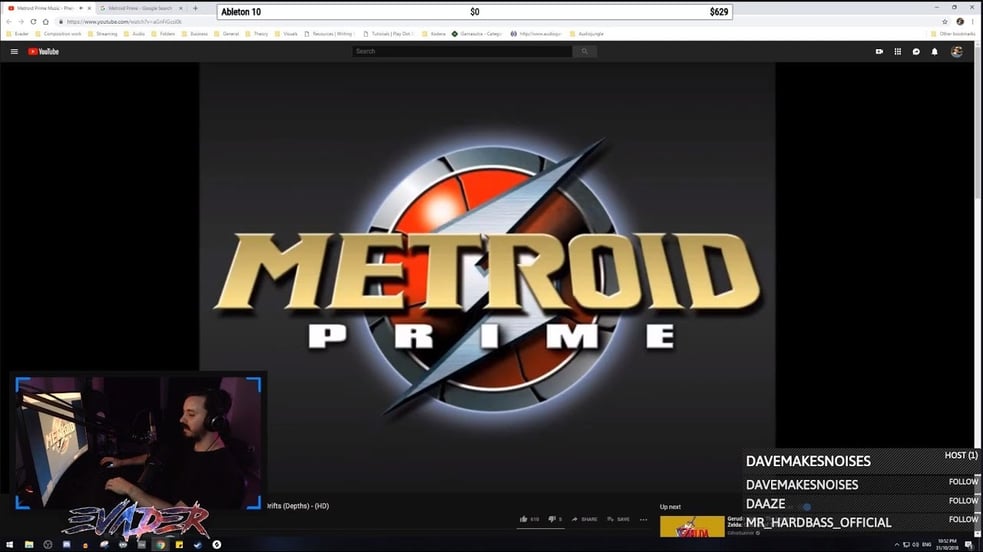Open the Kadenze bookmark folder
This screenshot has height=552, width=983.
tap(434, 34)
